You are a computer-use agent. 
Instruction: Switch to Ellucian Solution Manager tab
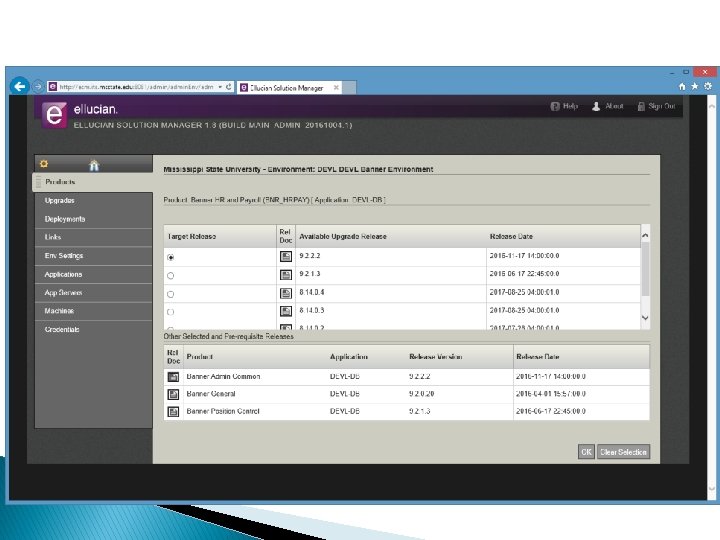(x=287, y=88)
